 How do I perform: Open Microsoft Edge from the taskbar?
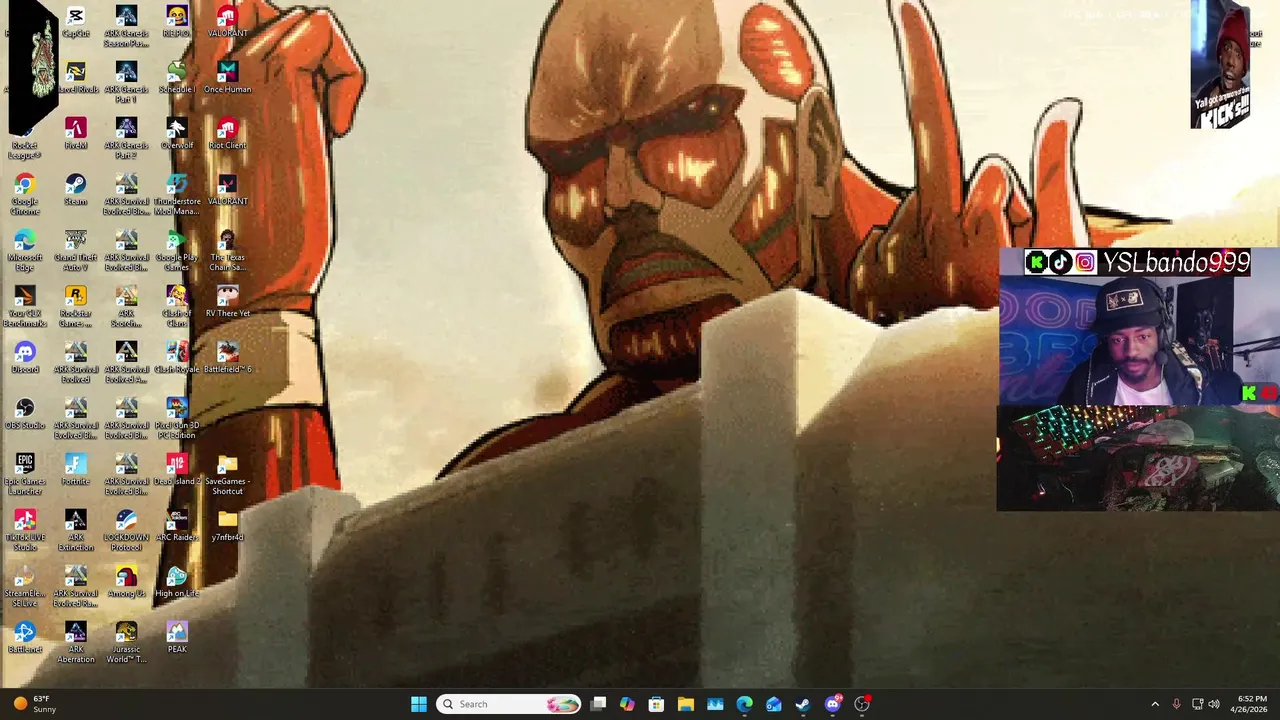745,704
